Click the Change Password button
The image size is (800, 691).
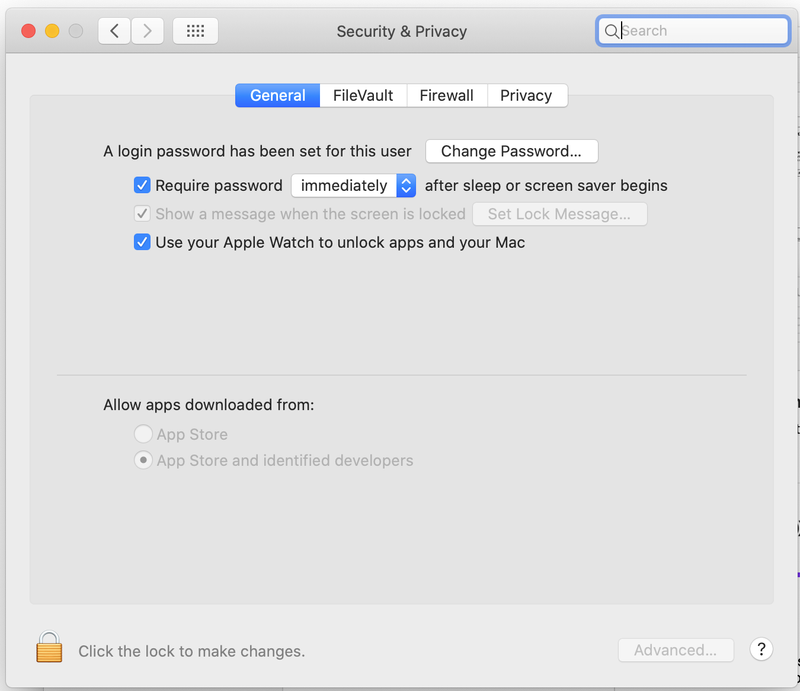(511, 151)
